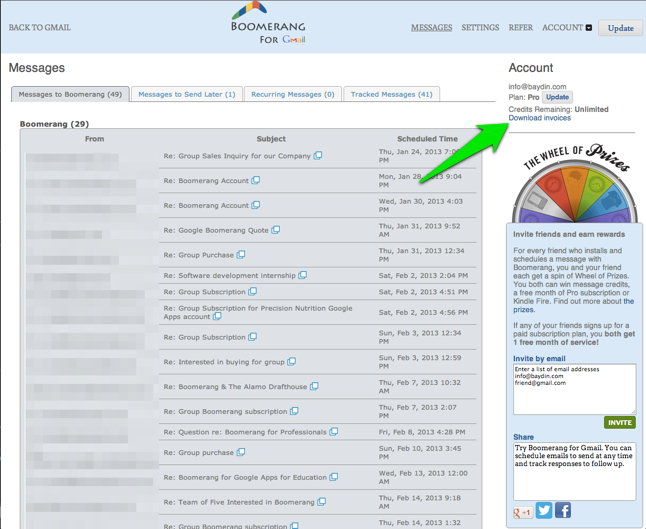
Task: Open popup icon beside Alamo Drafthouse message
Action: tap(314, 386)
